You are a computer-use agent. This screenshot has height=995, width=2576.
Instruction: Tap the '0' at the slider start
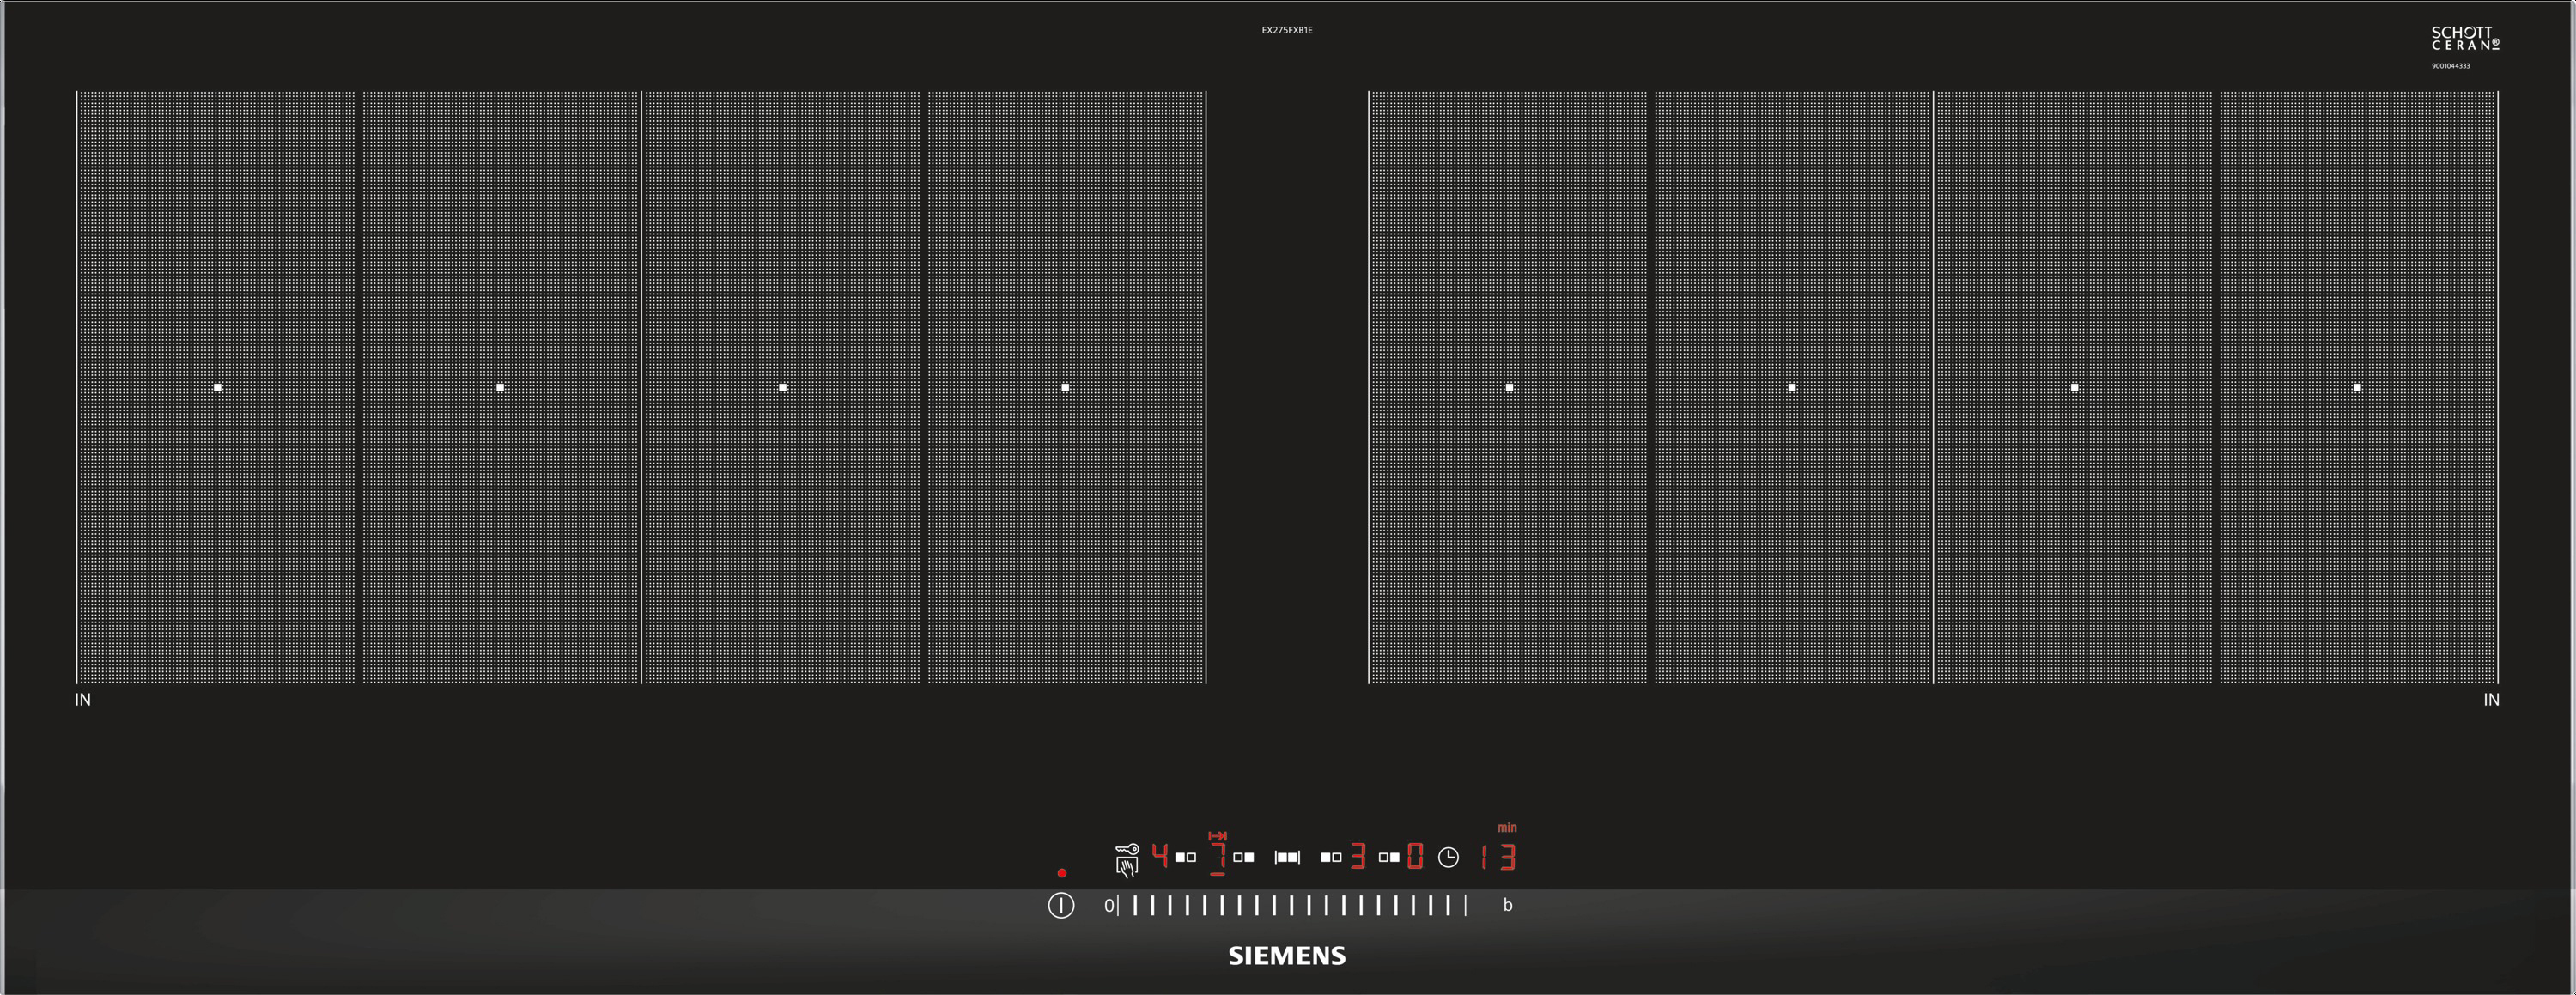tap(1108, 905)
